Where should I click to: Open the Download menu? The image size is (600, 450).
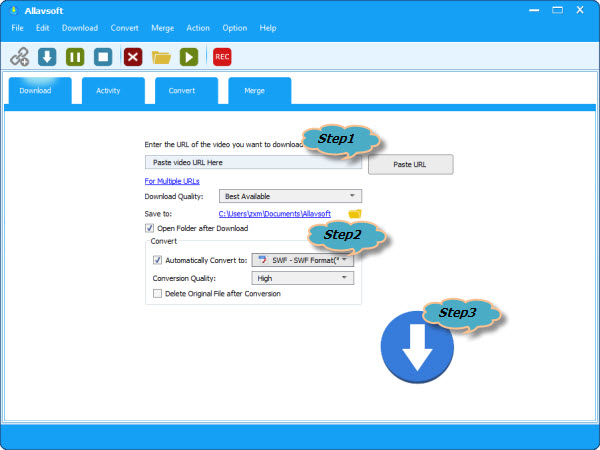point(80,28)
